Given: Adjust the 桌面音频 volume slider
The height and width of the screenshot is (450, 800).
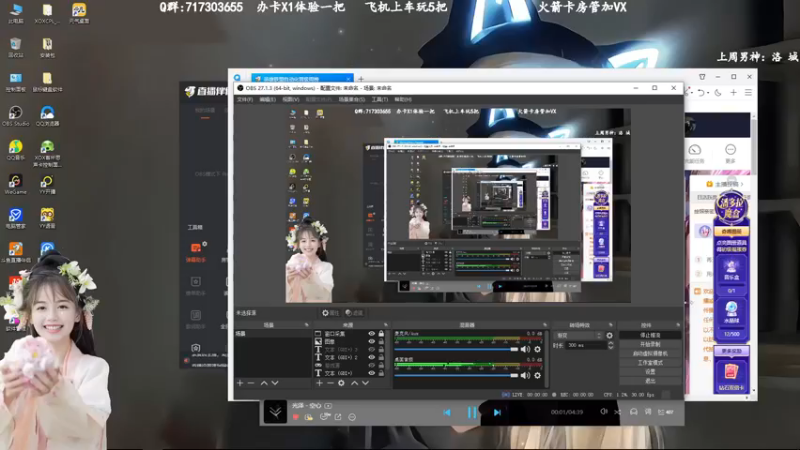Looking at the screenshot, I should (456, 376).
